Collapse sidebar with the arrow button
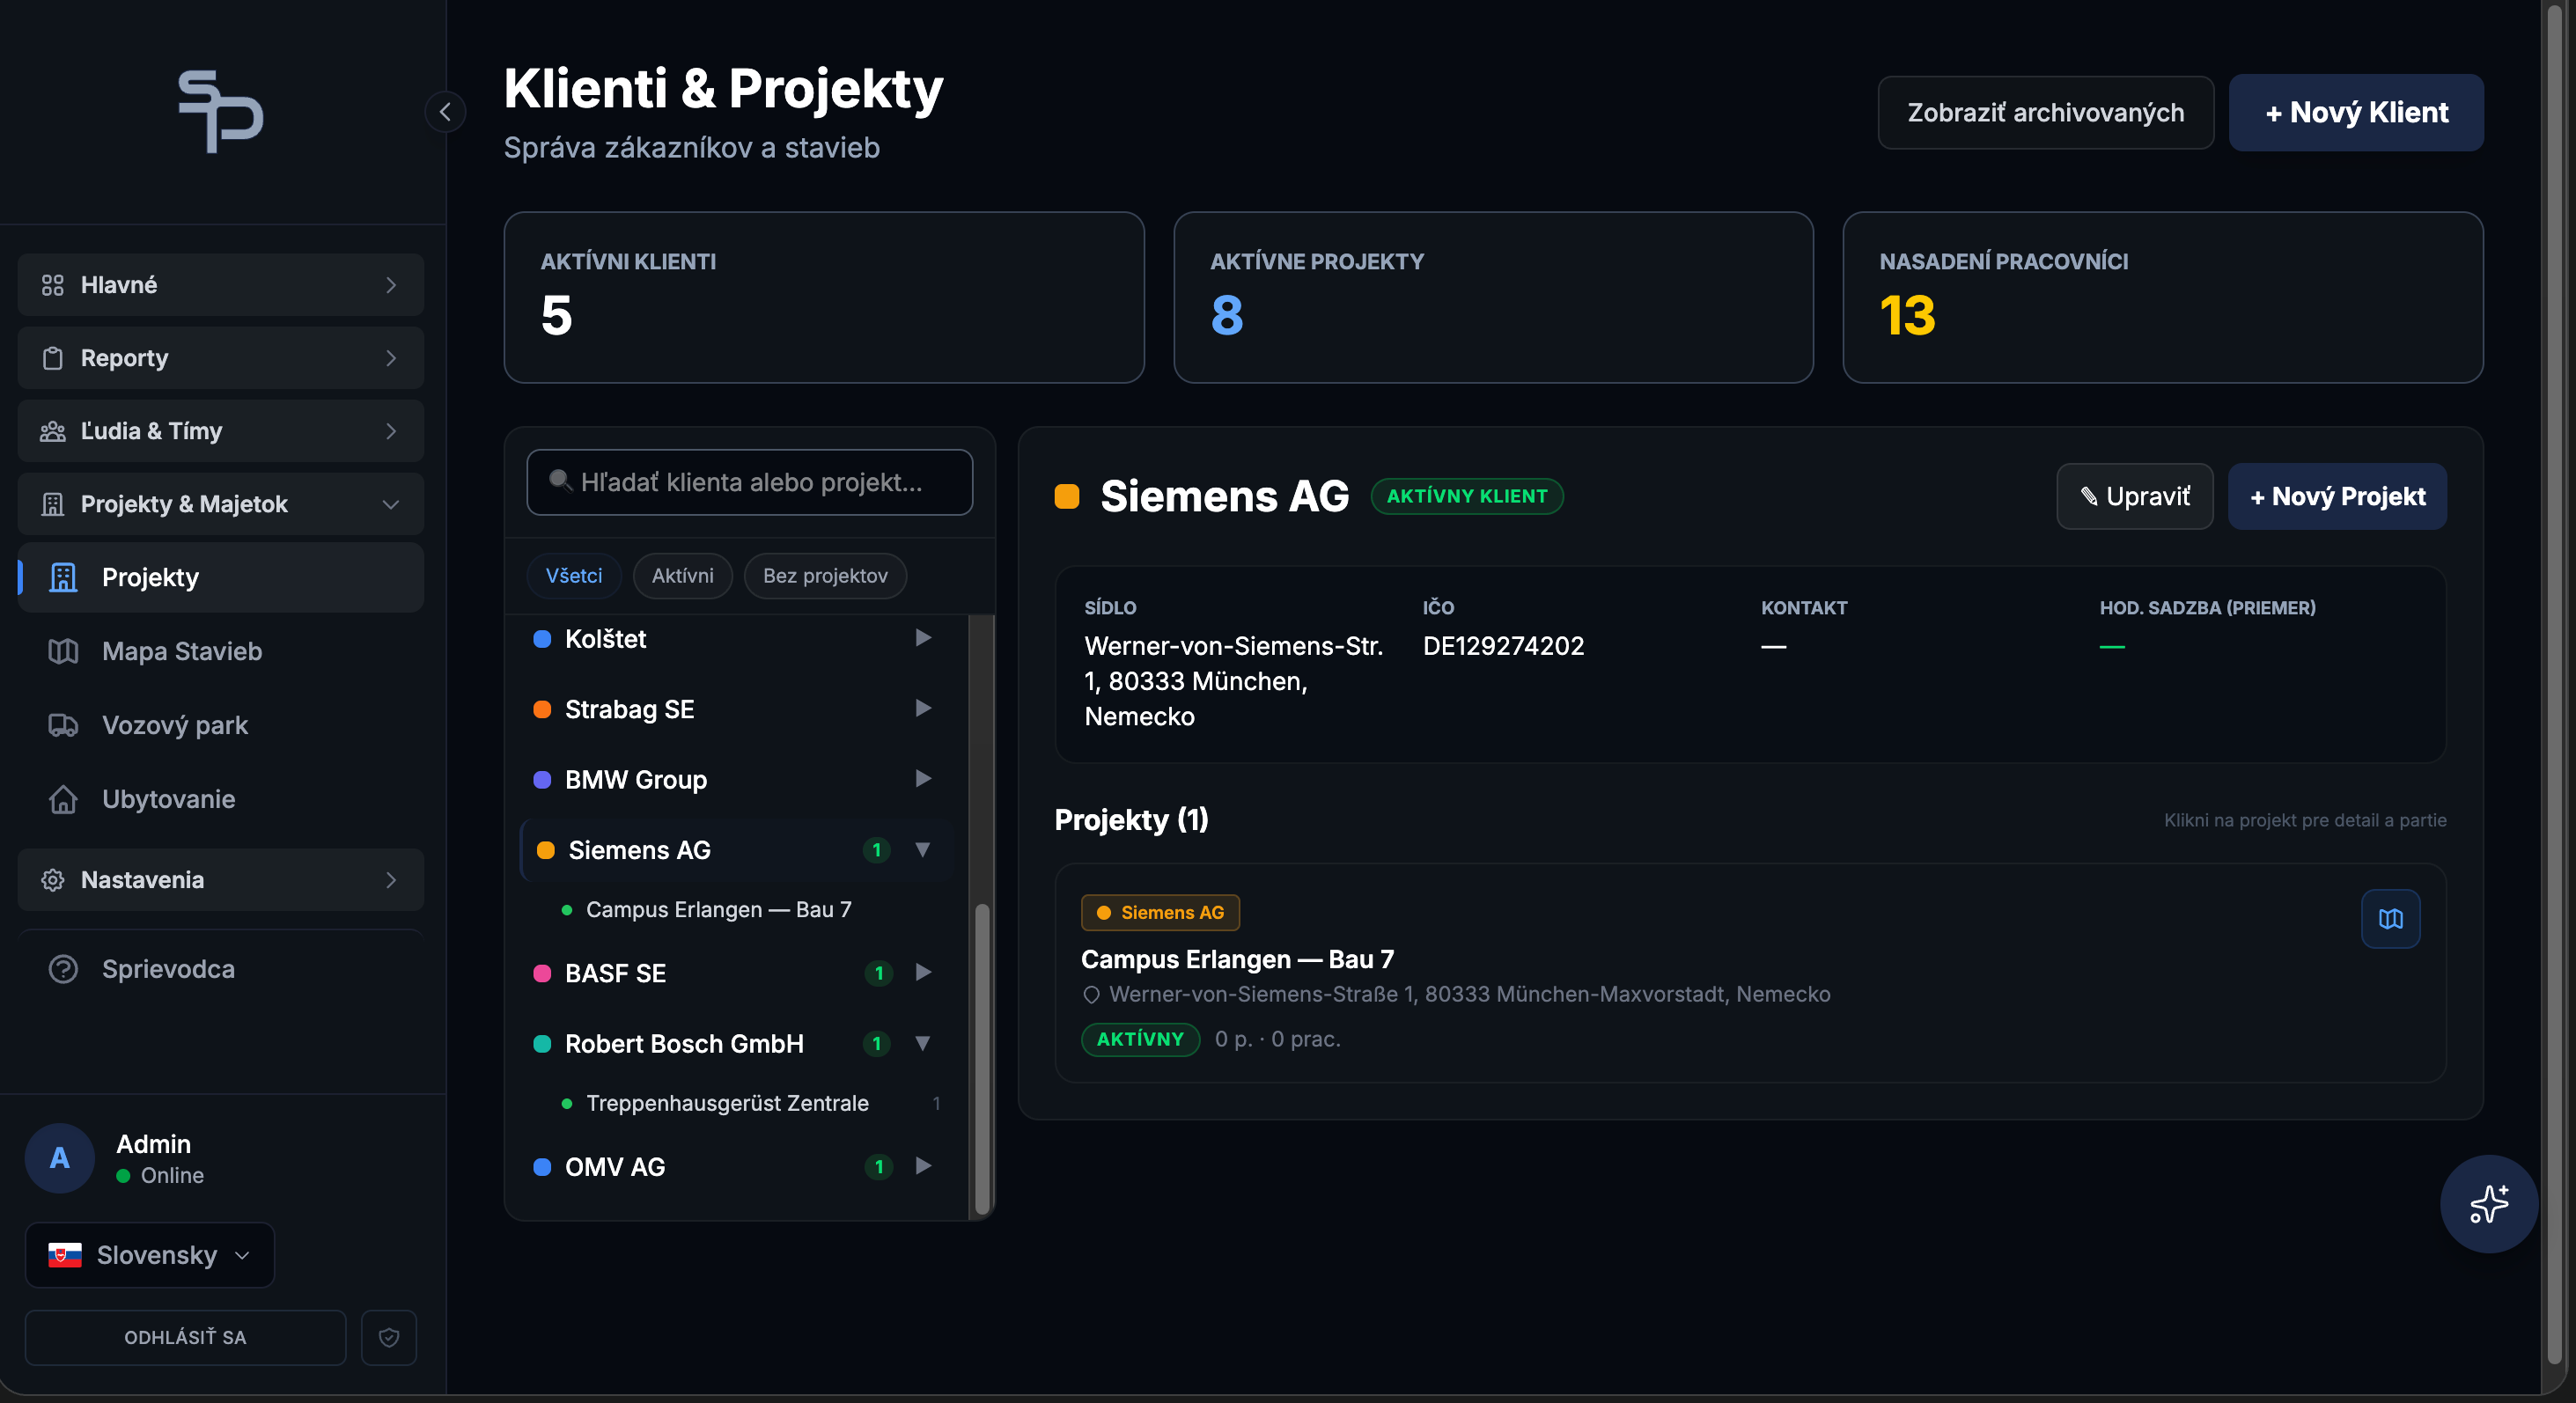Image resolution: width=2576 pixels, height=1403 pixels. point(445,112)
